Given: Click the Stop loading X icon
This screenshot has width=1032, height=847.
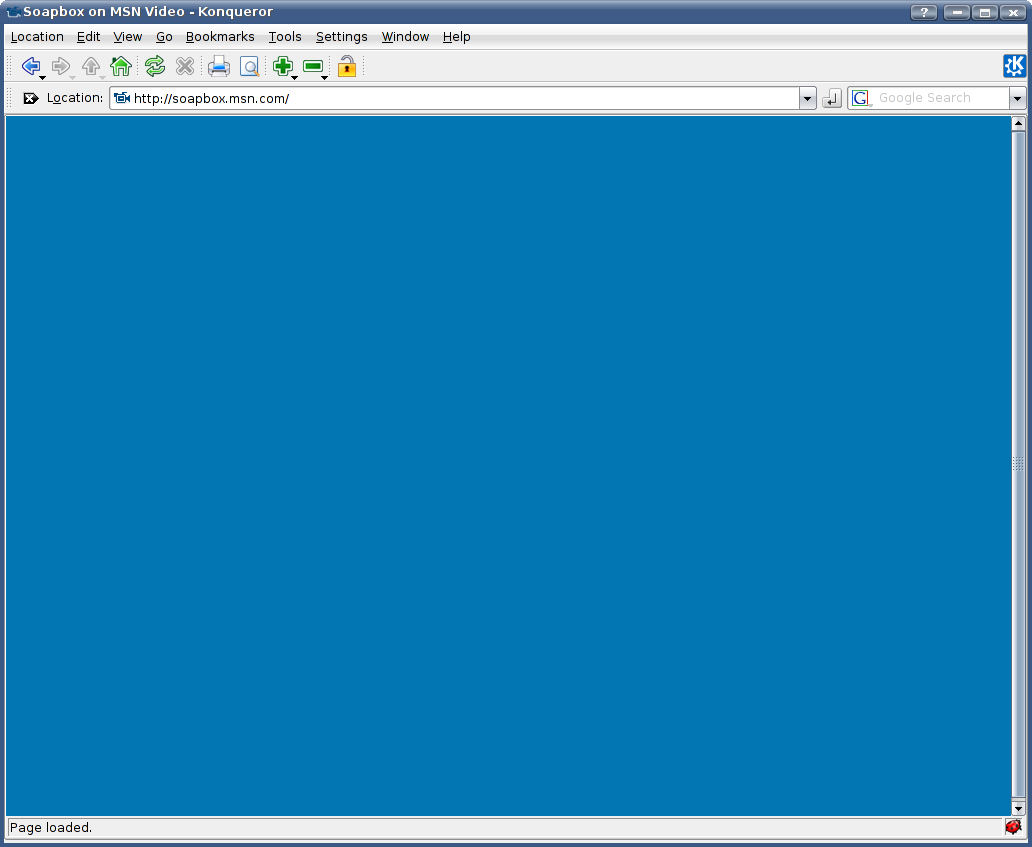Looking at the screenshot, I should 185,66.
